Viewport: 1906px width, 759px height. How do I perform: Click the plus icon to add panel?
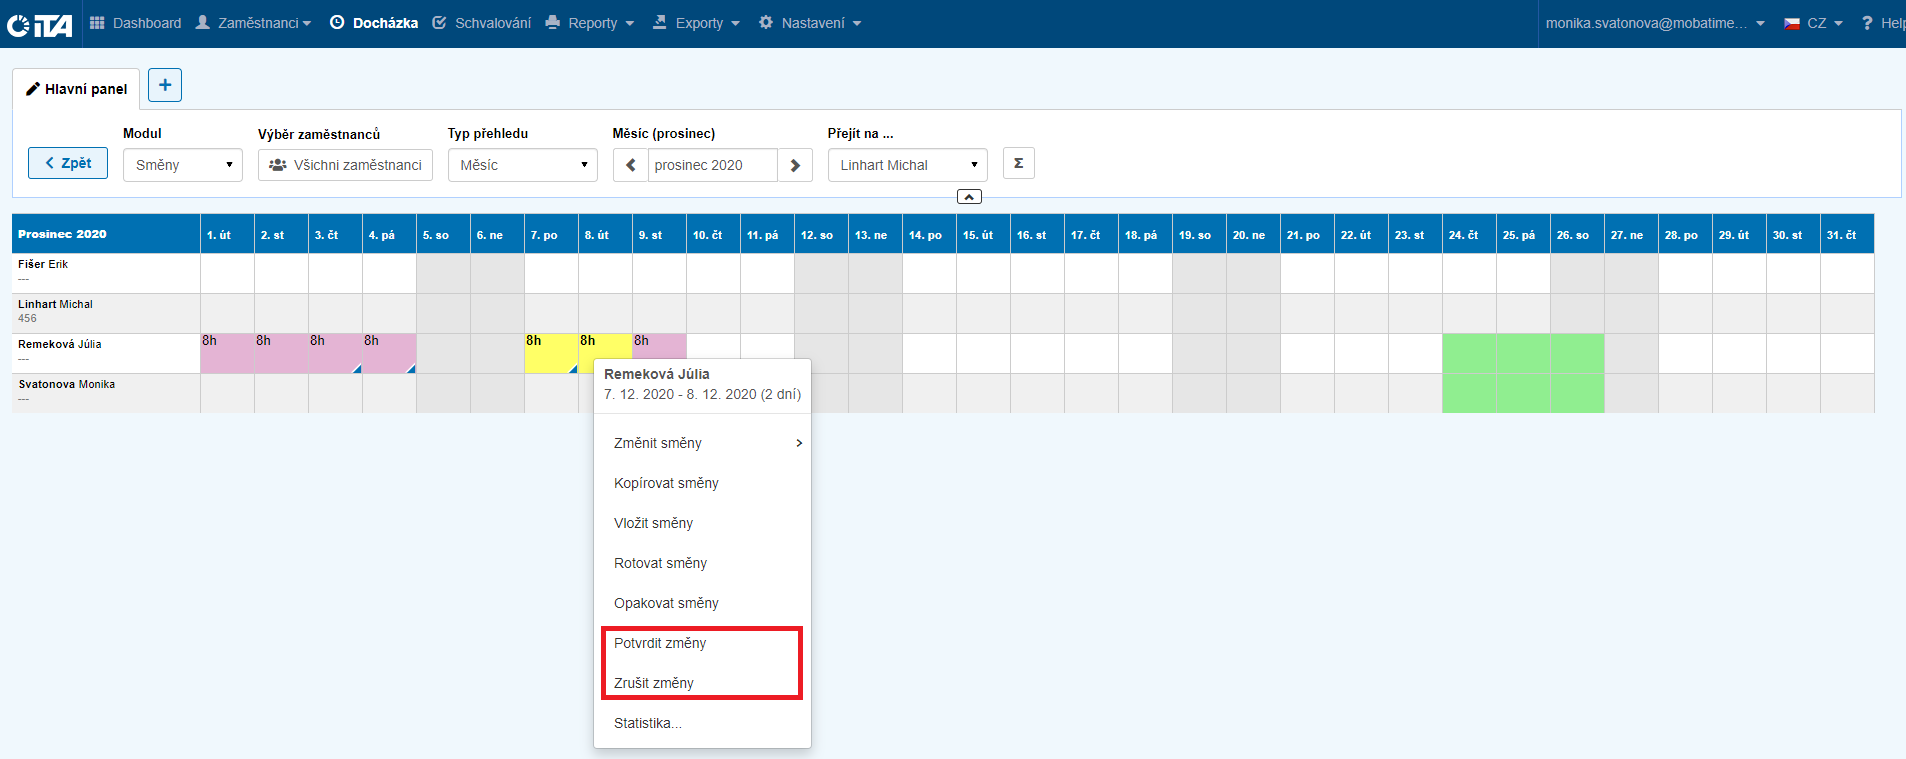tap(165, 85)
